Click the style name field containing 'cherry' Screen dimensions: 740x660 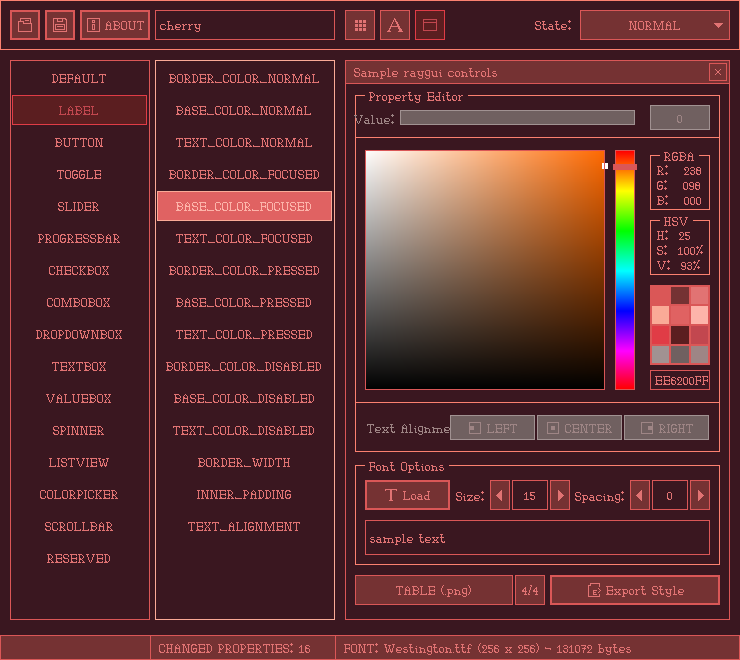tap(245, 25)
